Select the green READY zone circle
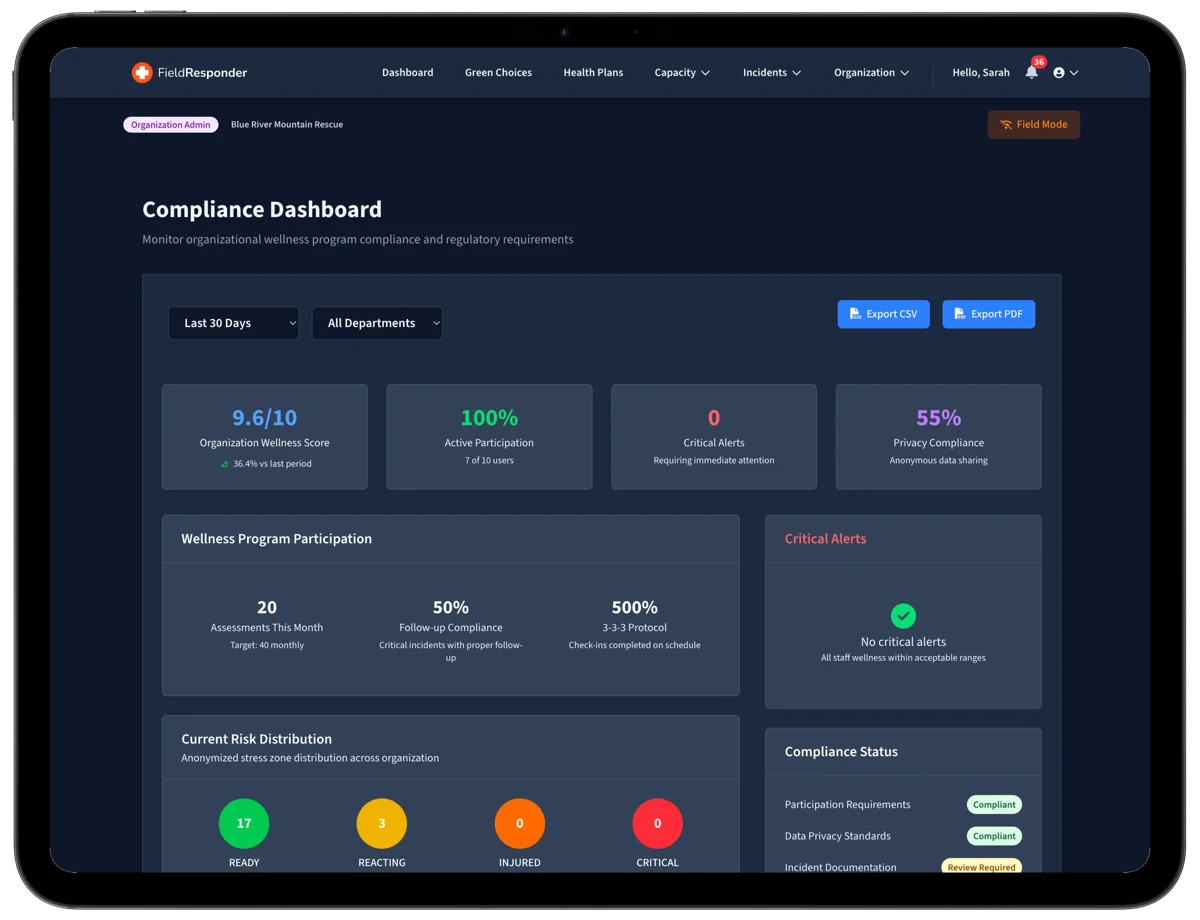The height and width of the screenshot is (920, 1200). point(244,822)
